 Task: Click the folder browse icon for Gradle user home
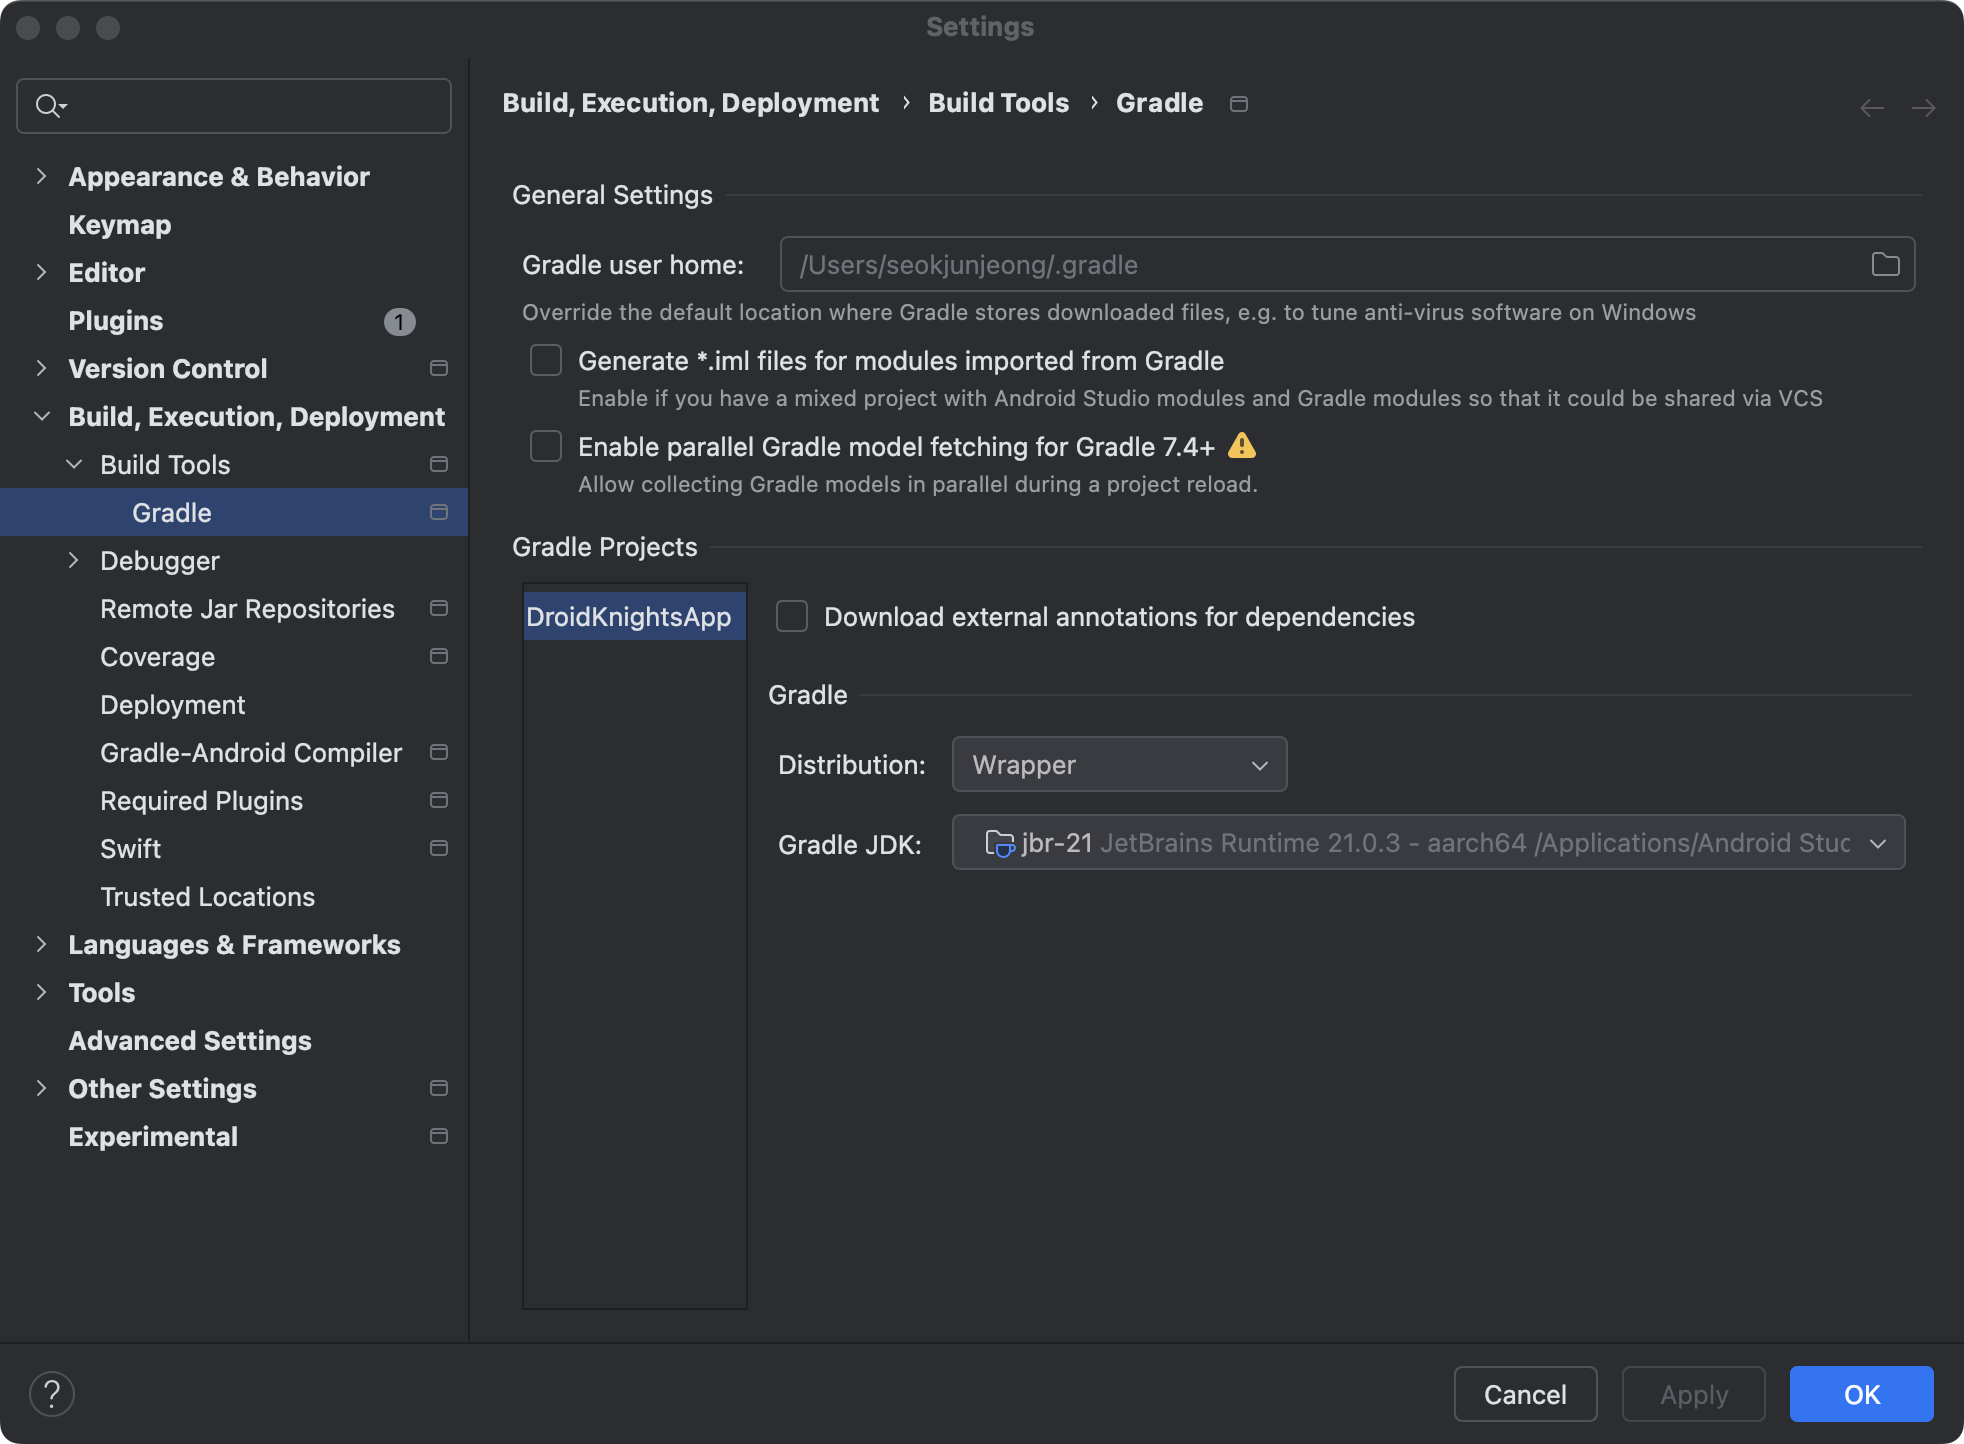(x=1885, y=264)
